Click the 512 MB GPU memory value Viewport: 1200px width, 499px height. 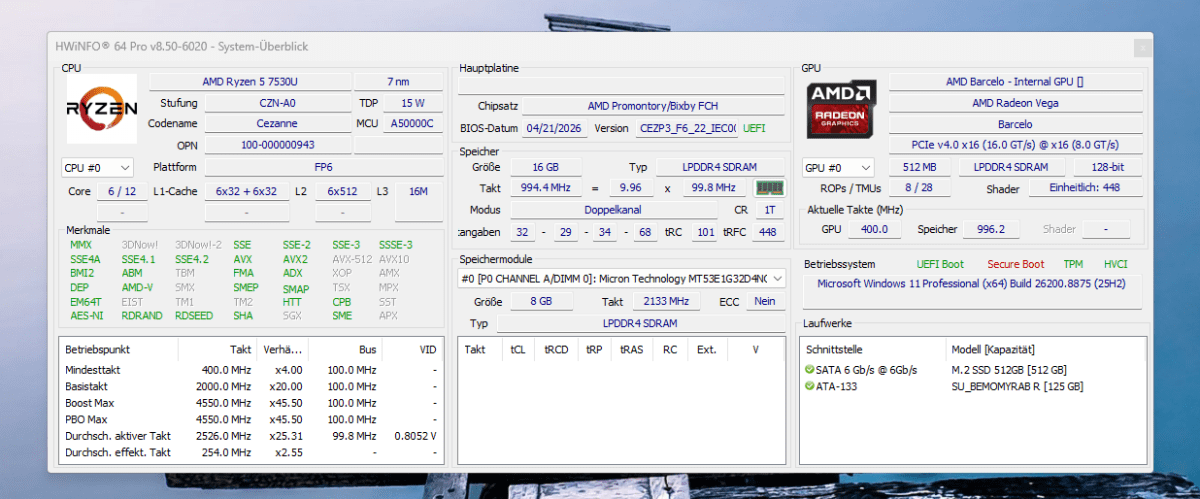(919, 168)
